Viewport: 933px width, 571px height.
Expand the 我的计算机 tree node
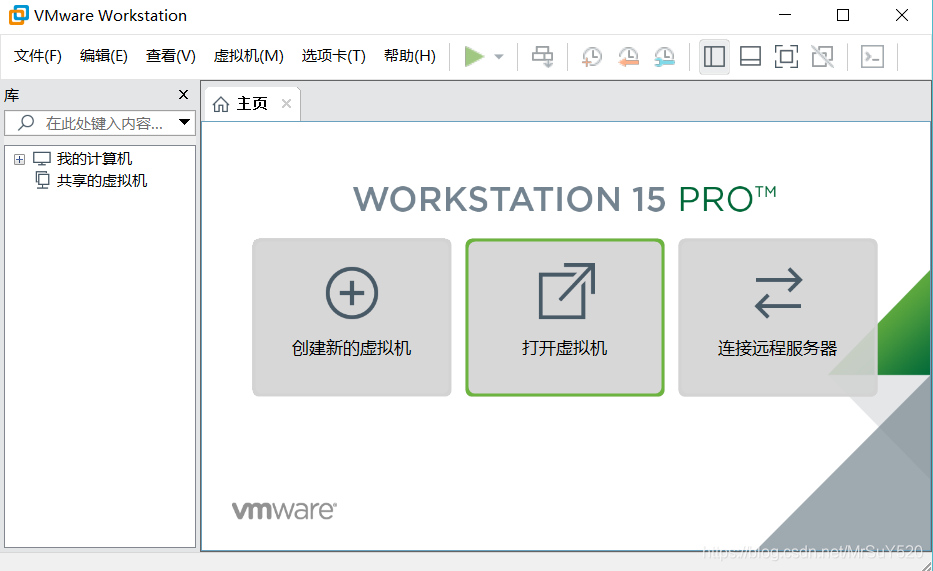click(x=20, y=159)
